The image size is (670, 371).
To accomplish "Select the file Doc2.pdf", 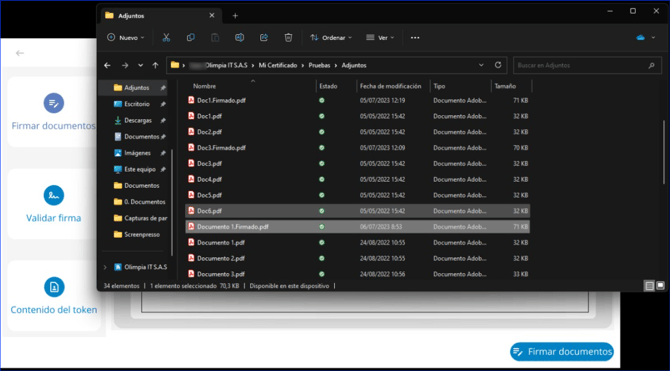I will click(x=358, y=132).
